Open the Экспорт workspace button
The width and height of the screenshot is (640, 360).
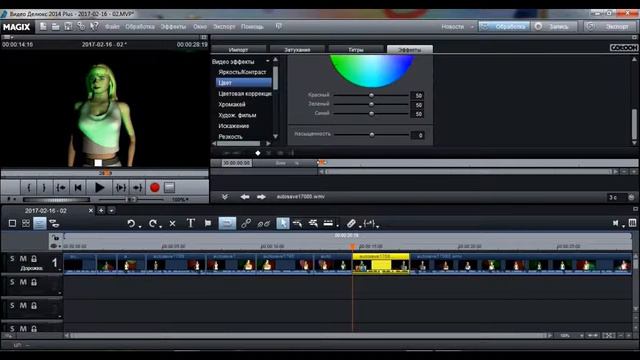click(611, 27)
